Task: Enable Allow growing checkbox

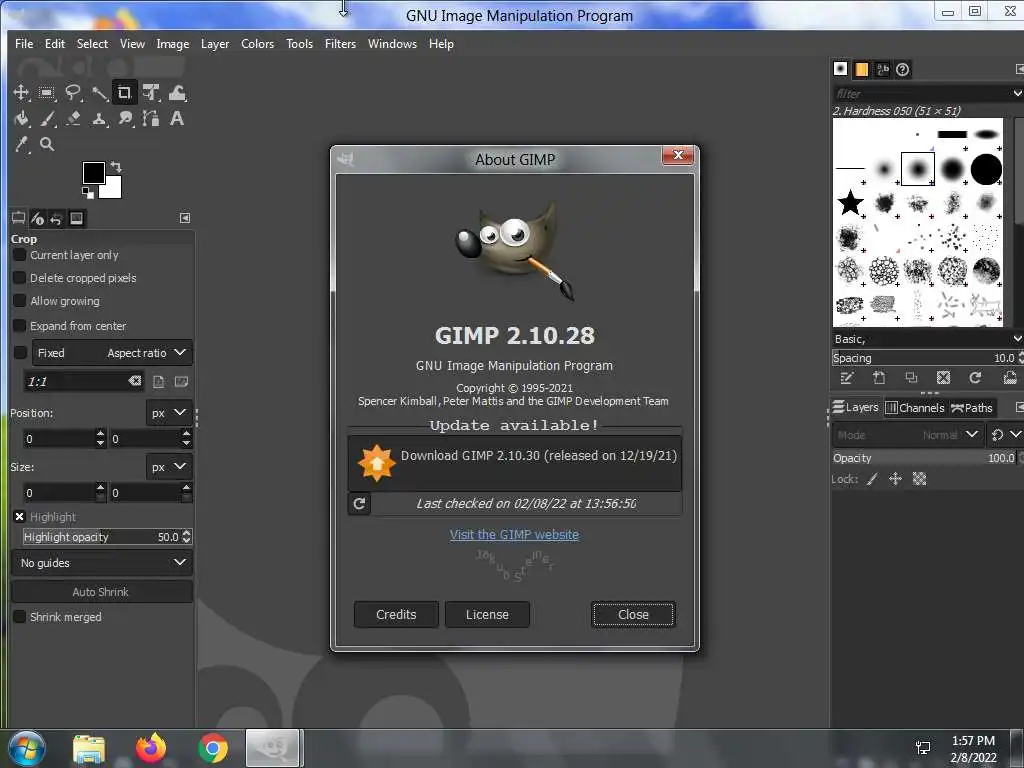Action: point(20,300)
